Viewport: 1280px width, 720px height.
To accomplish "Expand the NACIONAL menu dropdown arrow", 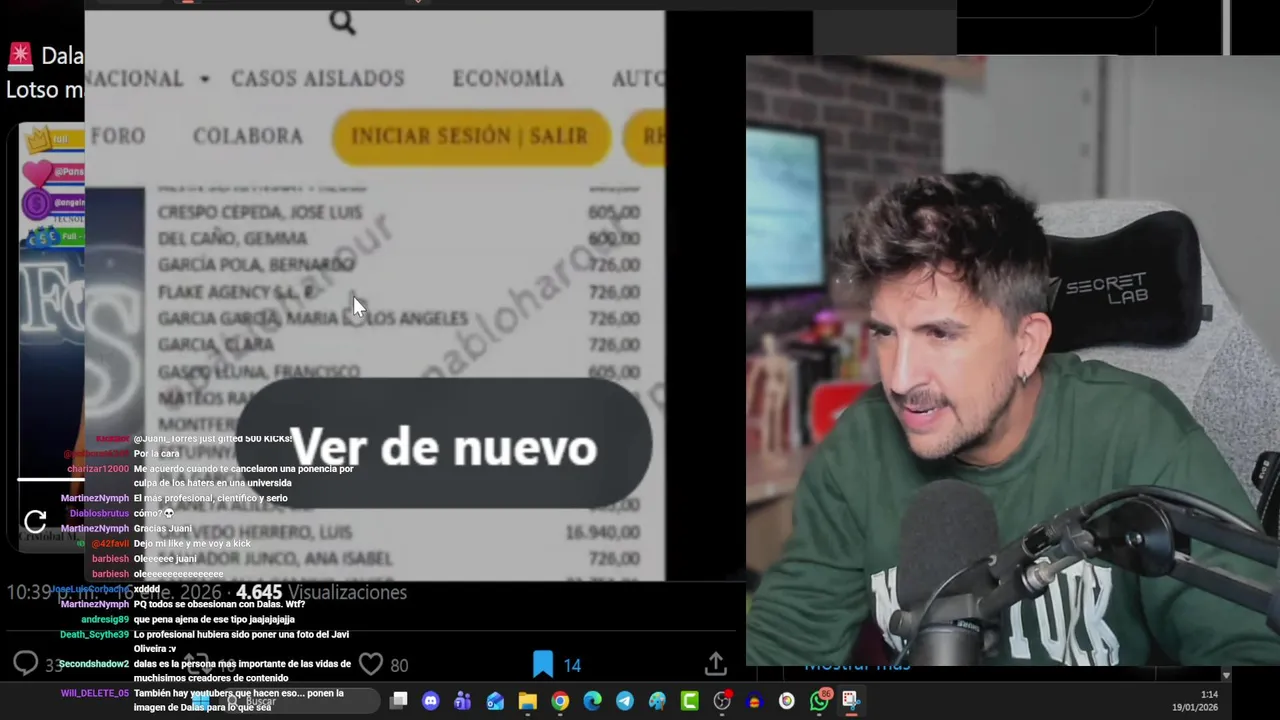I will coord(204,79).
